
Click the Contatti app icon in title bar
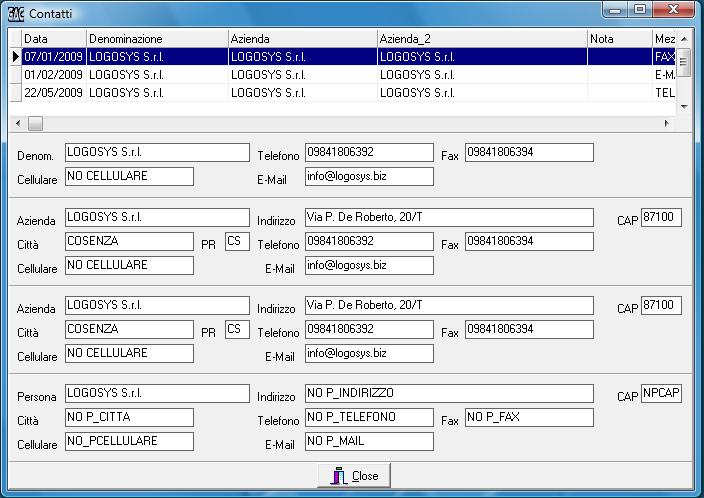click(16, 13)
